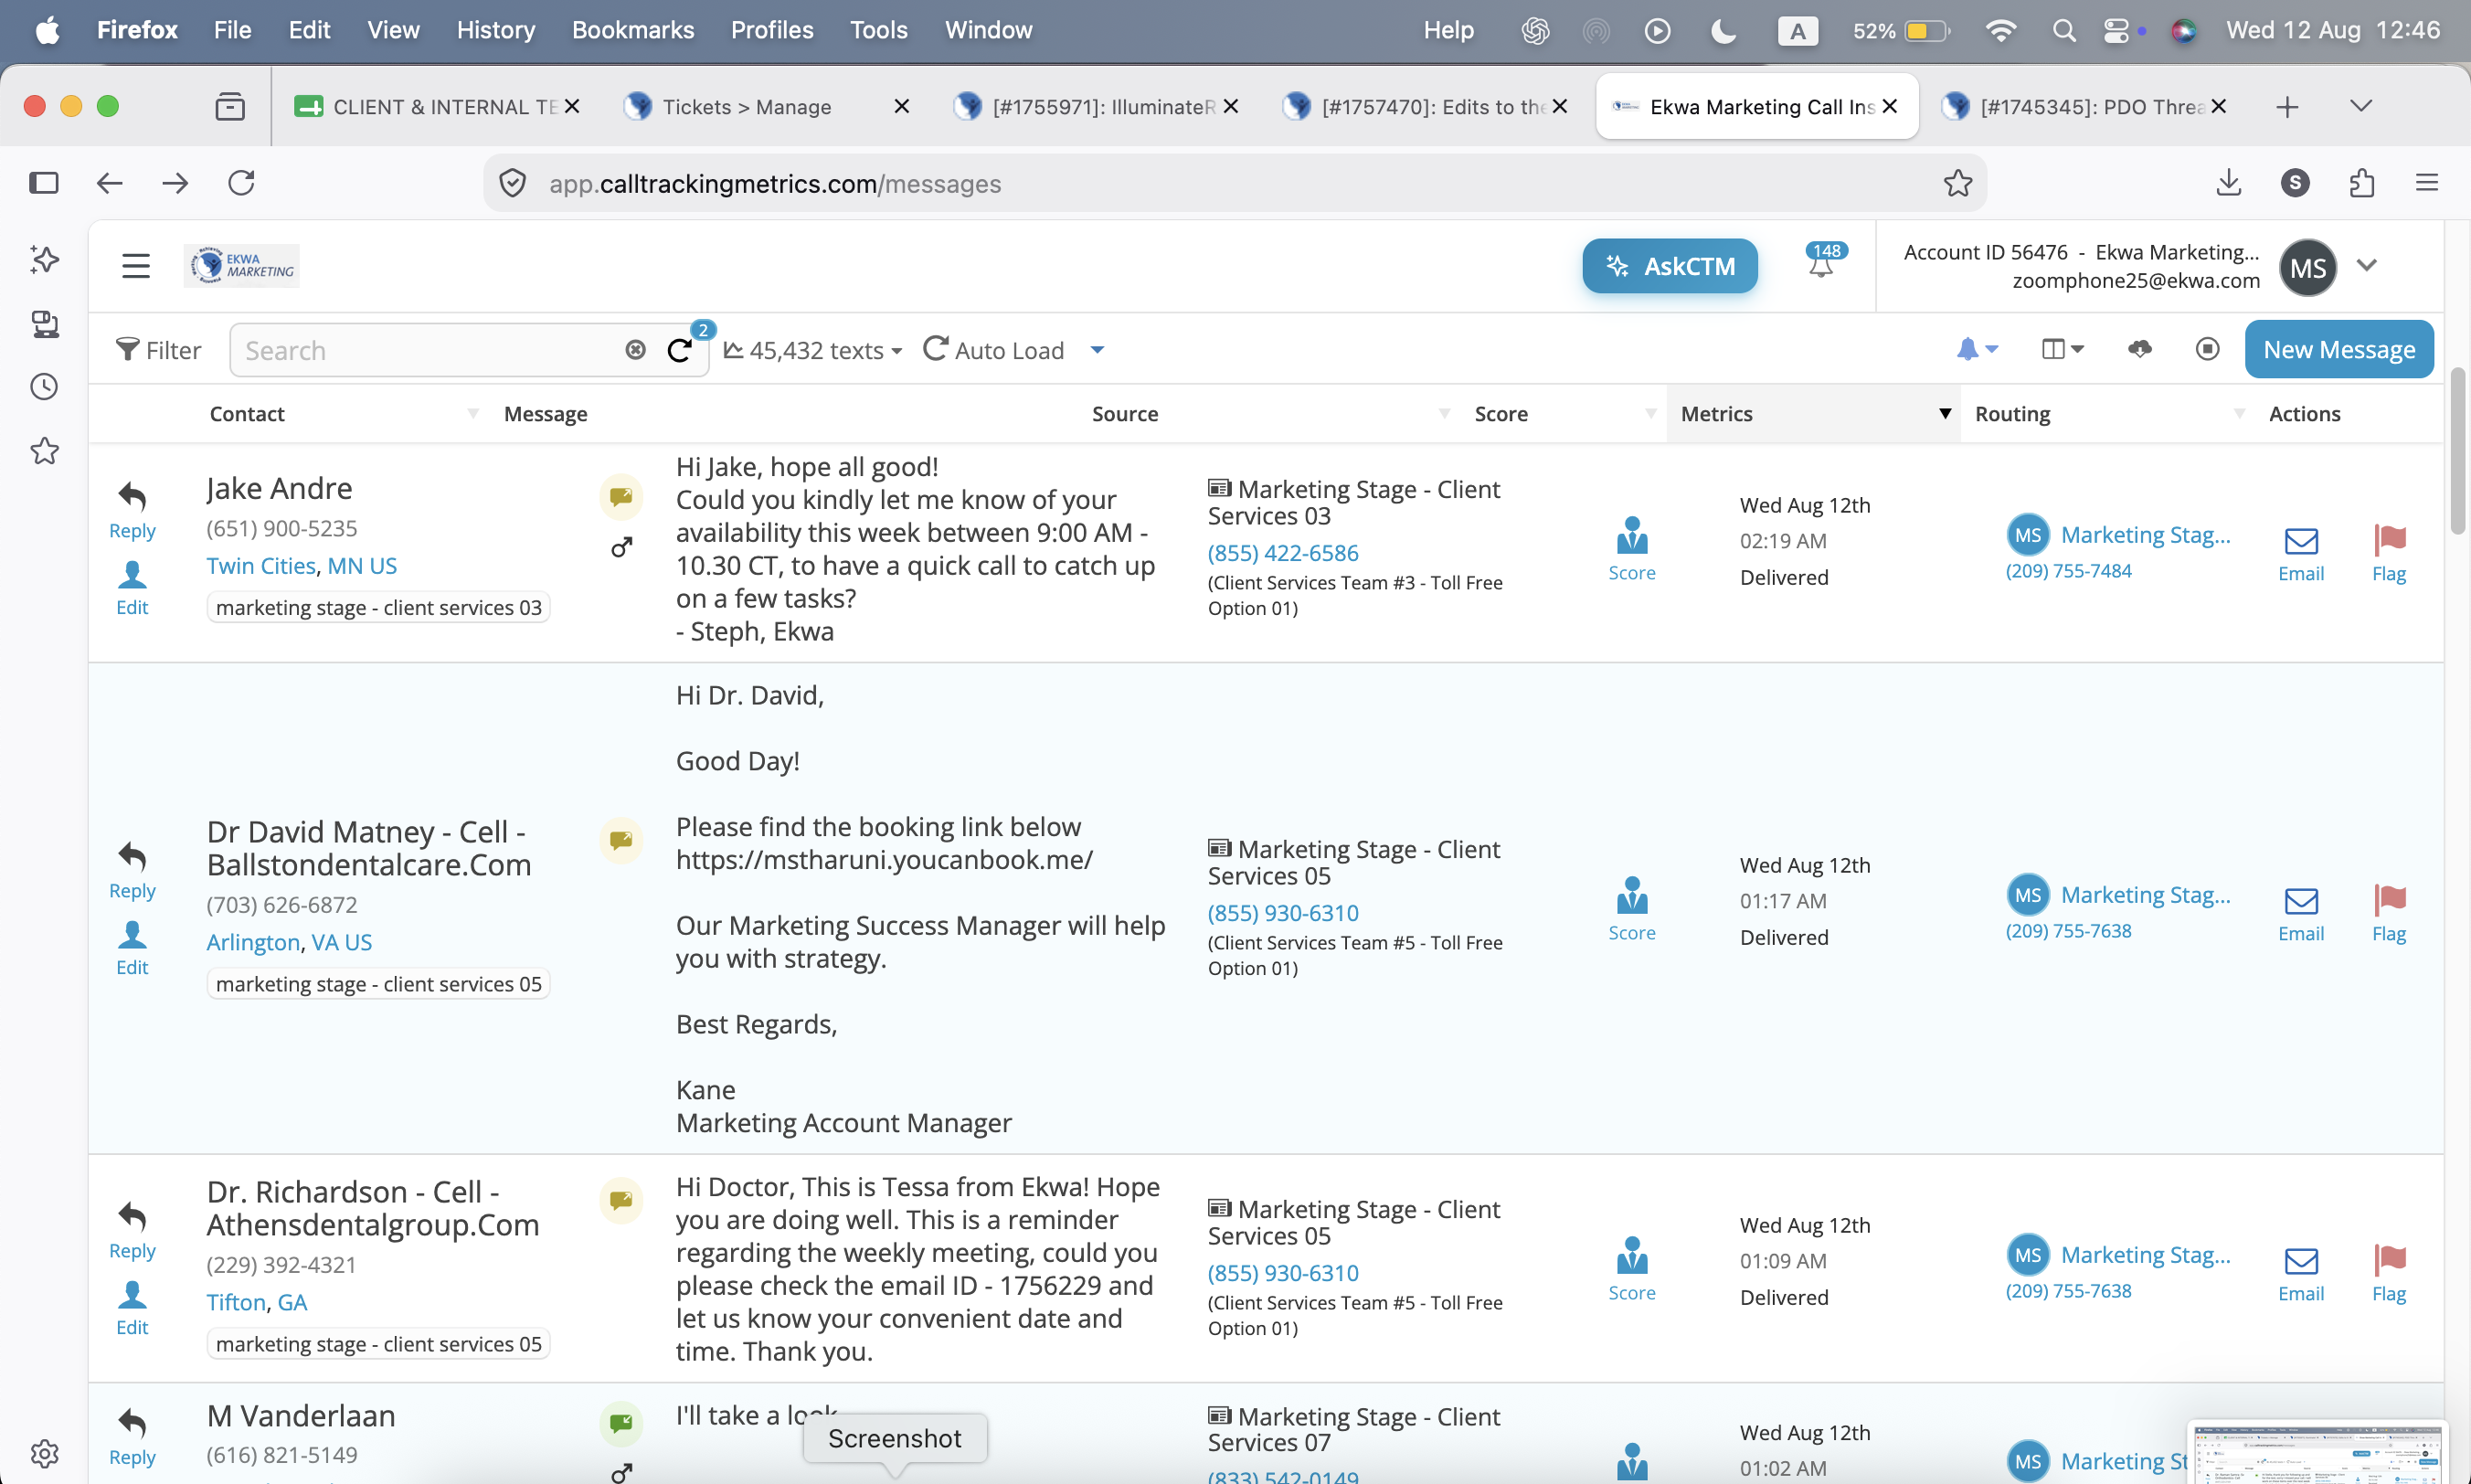Edit the Dr David Matney contact
This screenshot has height=1484, width=2471.
(132, 949)
